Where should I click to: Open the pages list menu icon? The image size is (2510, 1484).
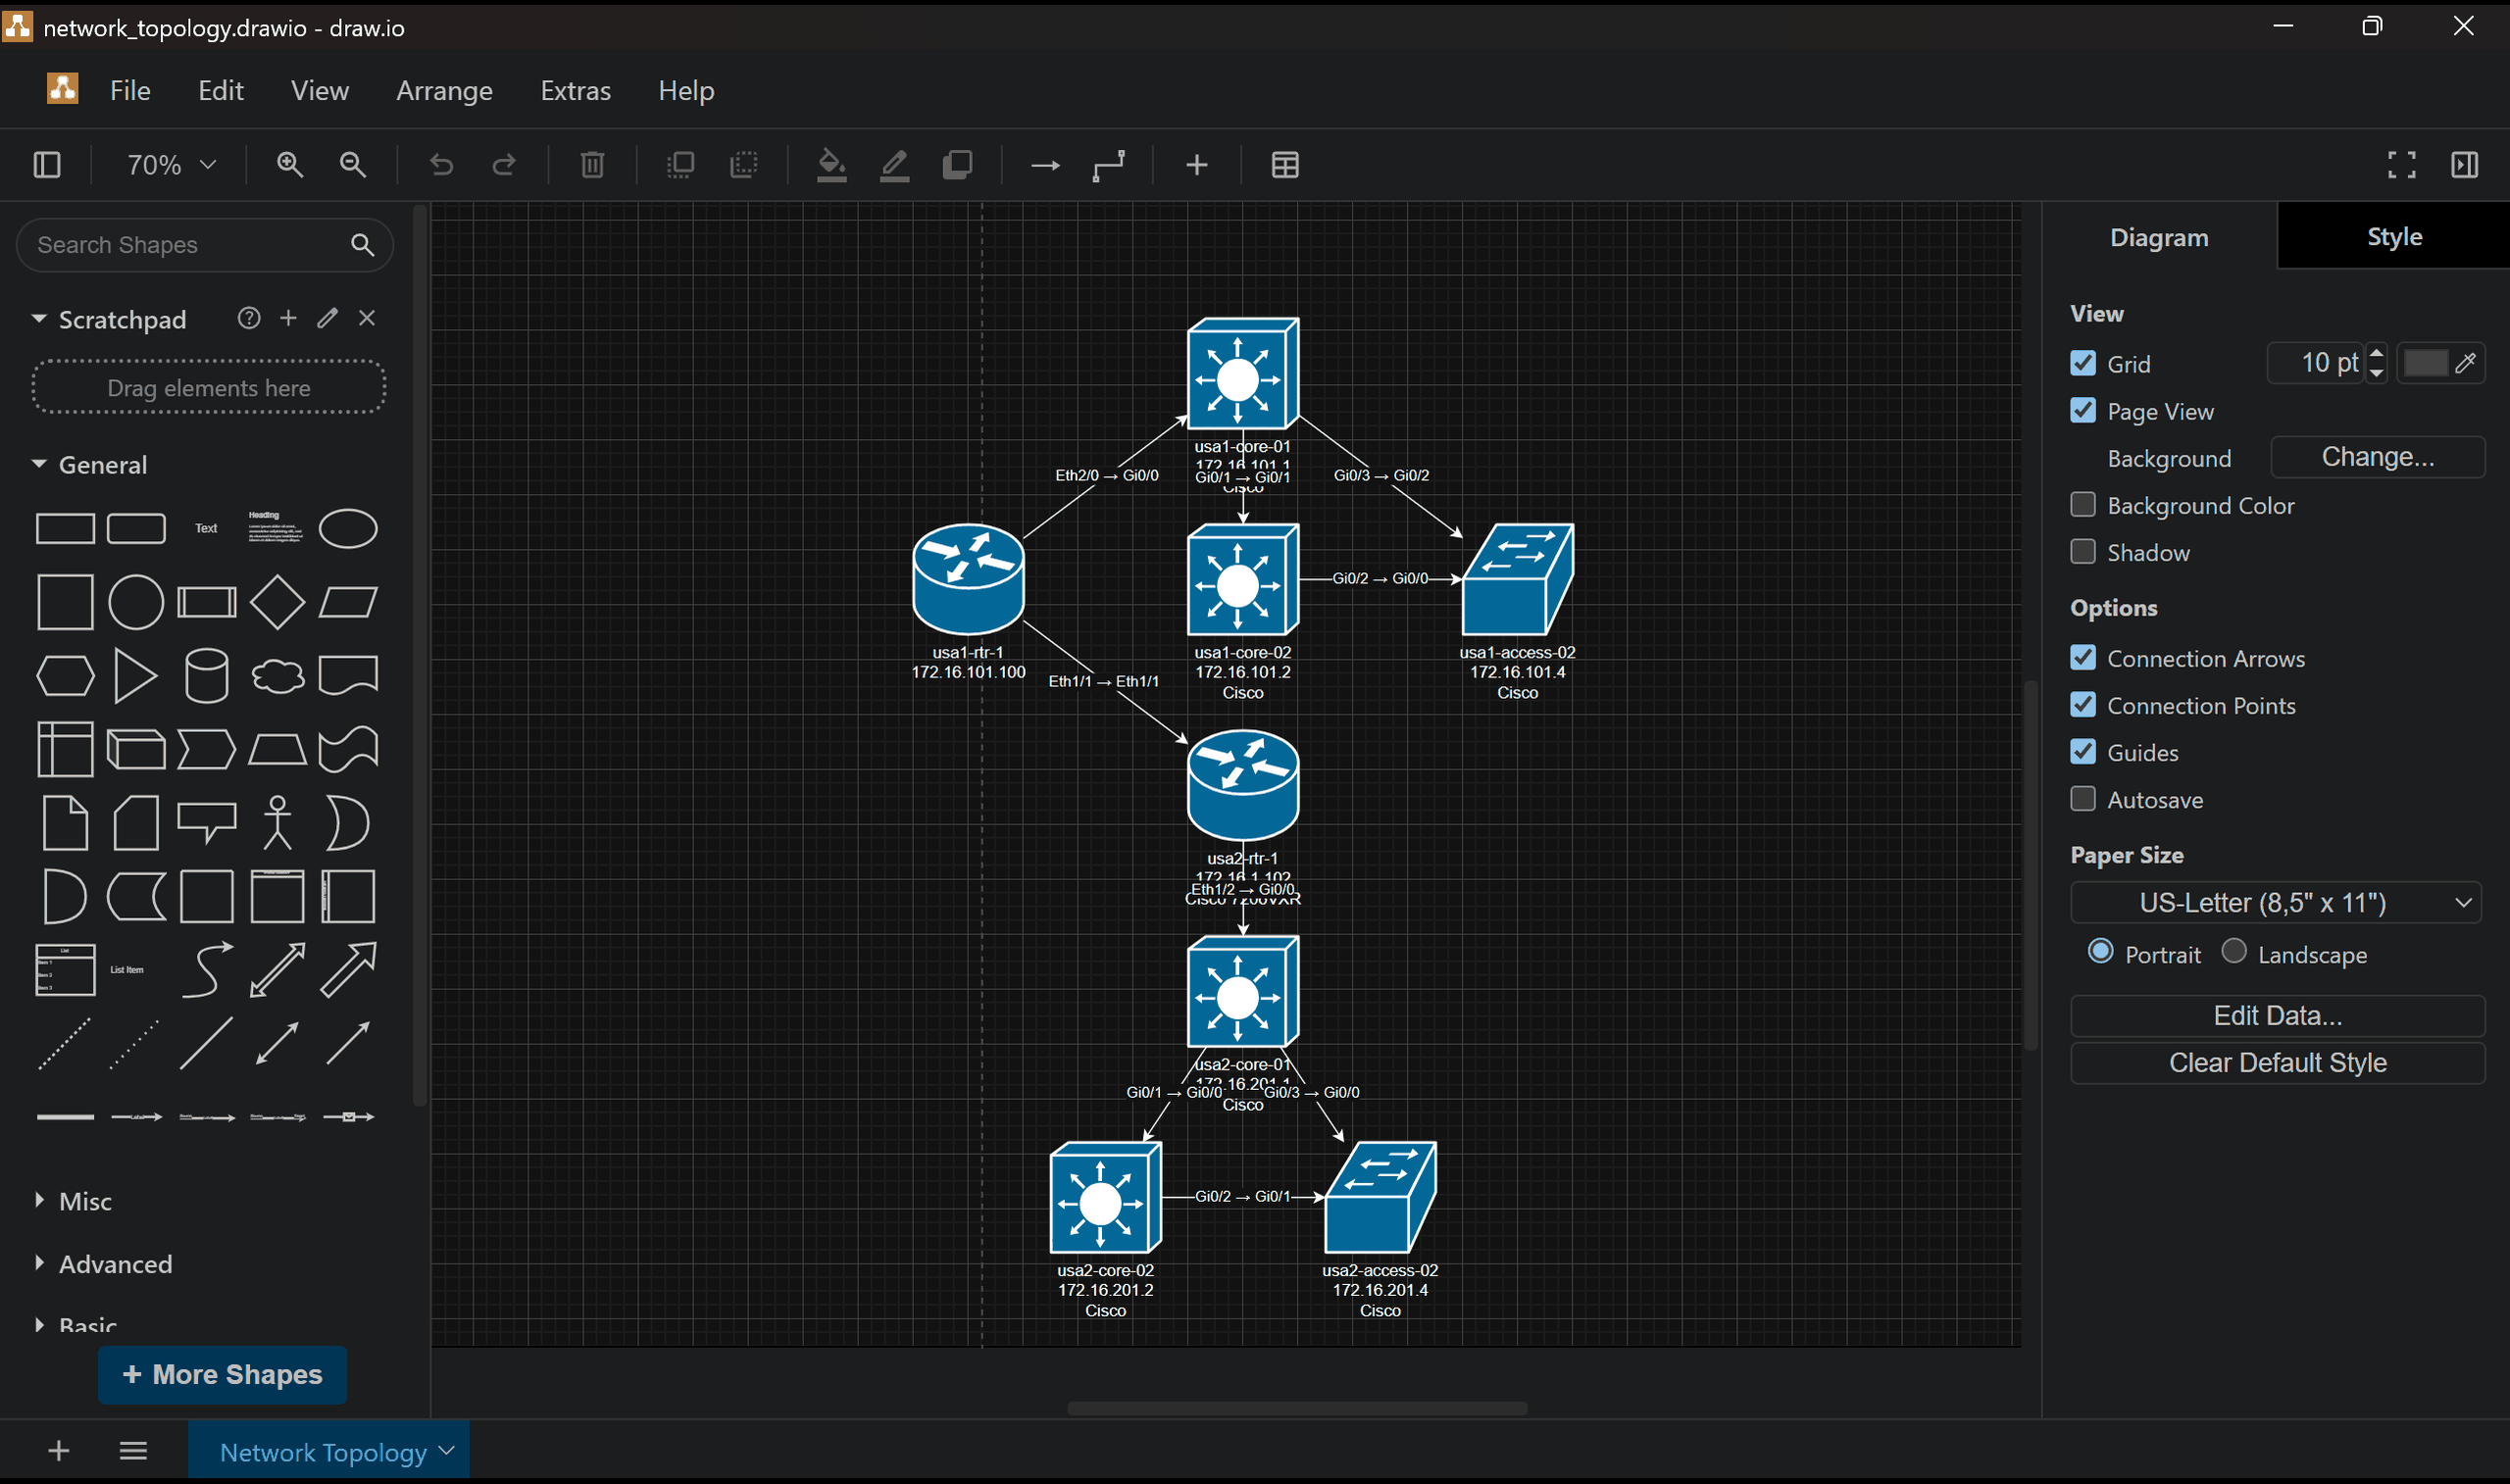pos(133,1451)
